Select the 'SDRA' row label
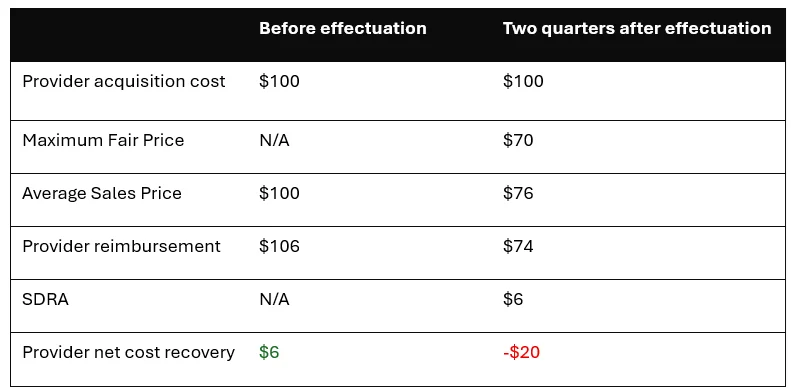Viewport: 791px width, 389px height. [45, 299]
